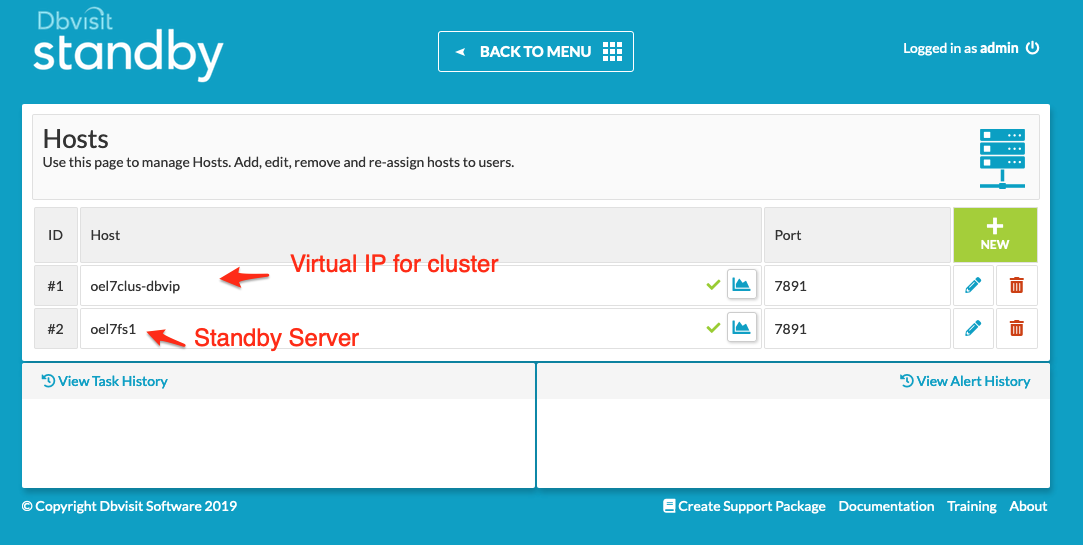Click the Hosts page heading
The image size is (1083, 545).
click(76, 139)
